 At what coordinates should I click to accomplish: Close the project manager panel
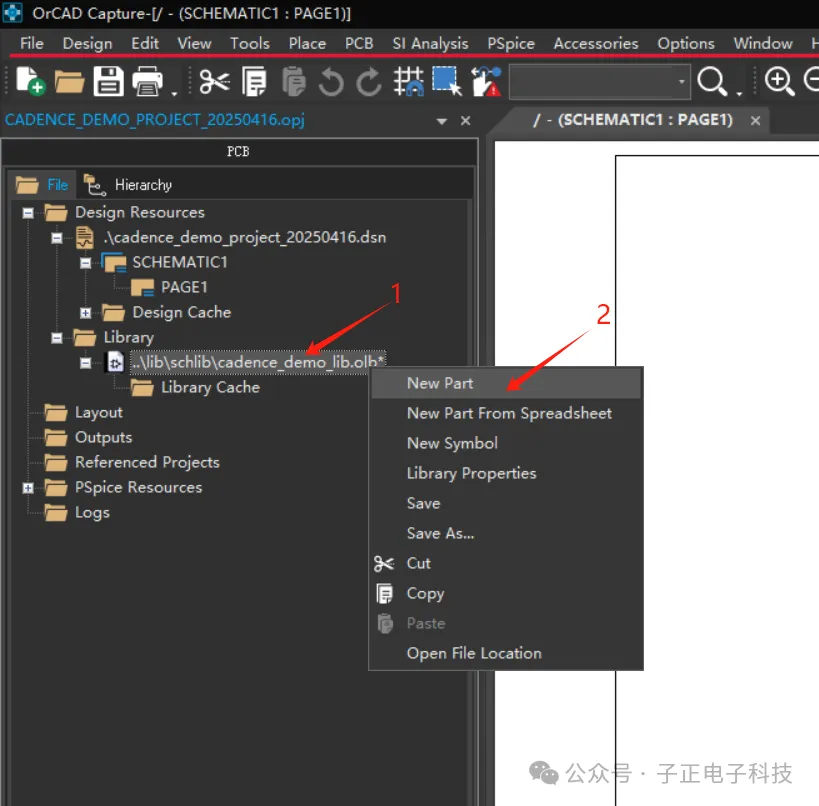[x=465, y=121]
